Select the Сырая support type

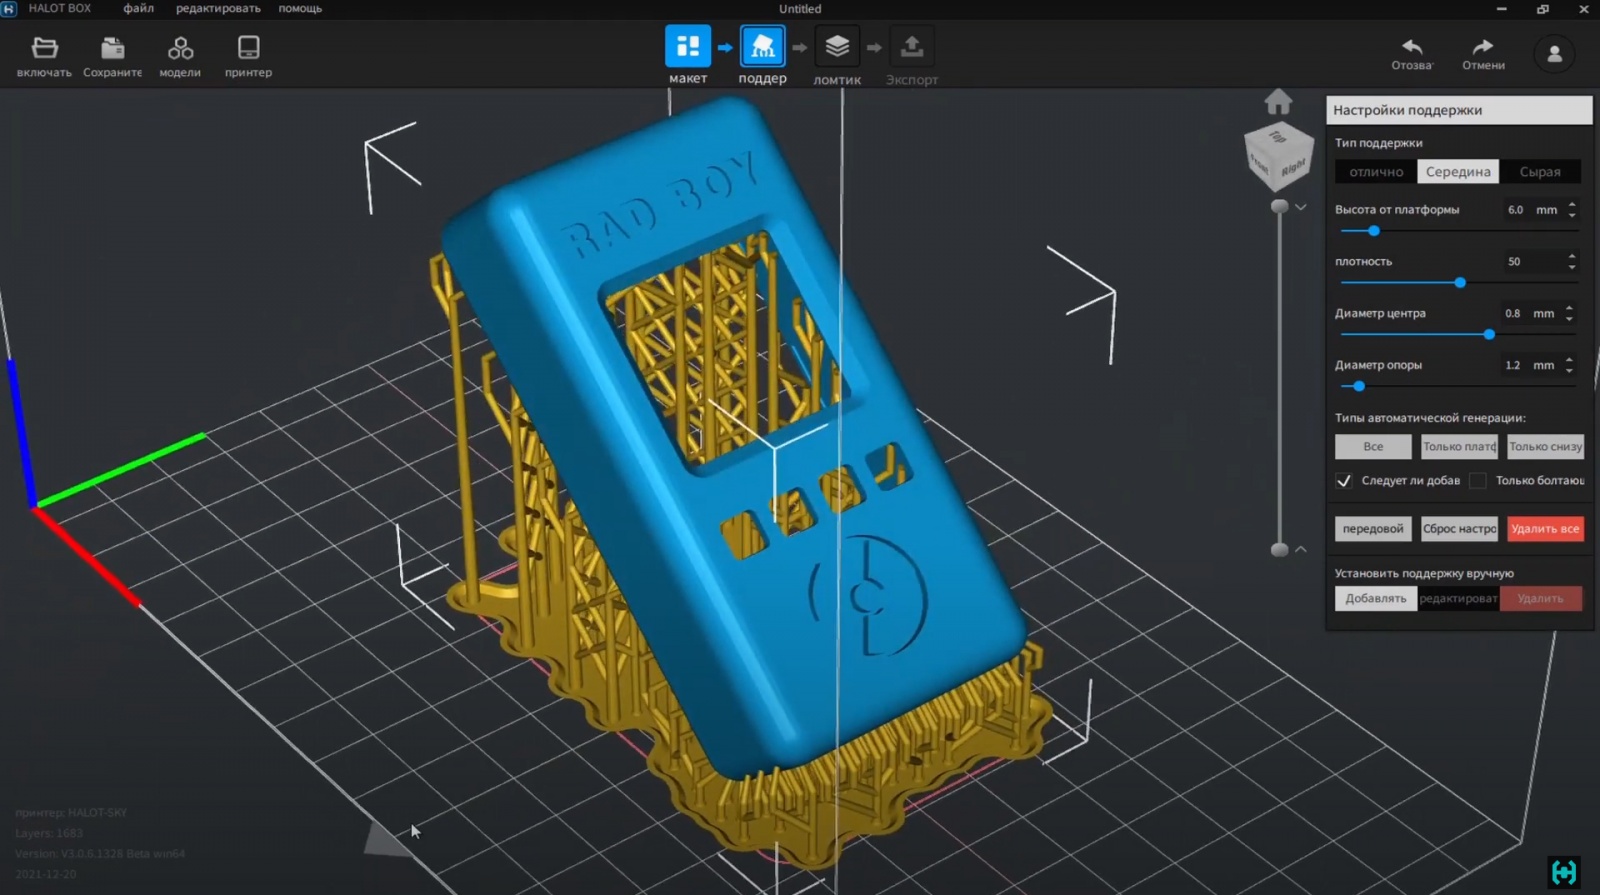point(1540,172)
